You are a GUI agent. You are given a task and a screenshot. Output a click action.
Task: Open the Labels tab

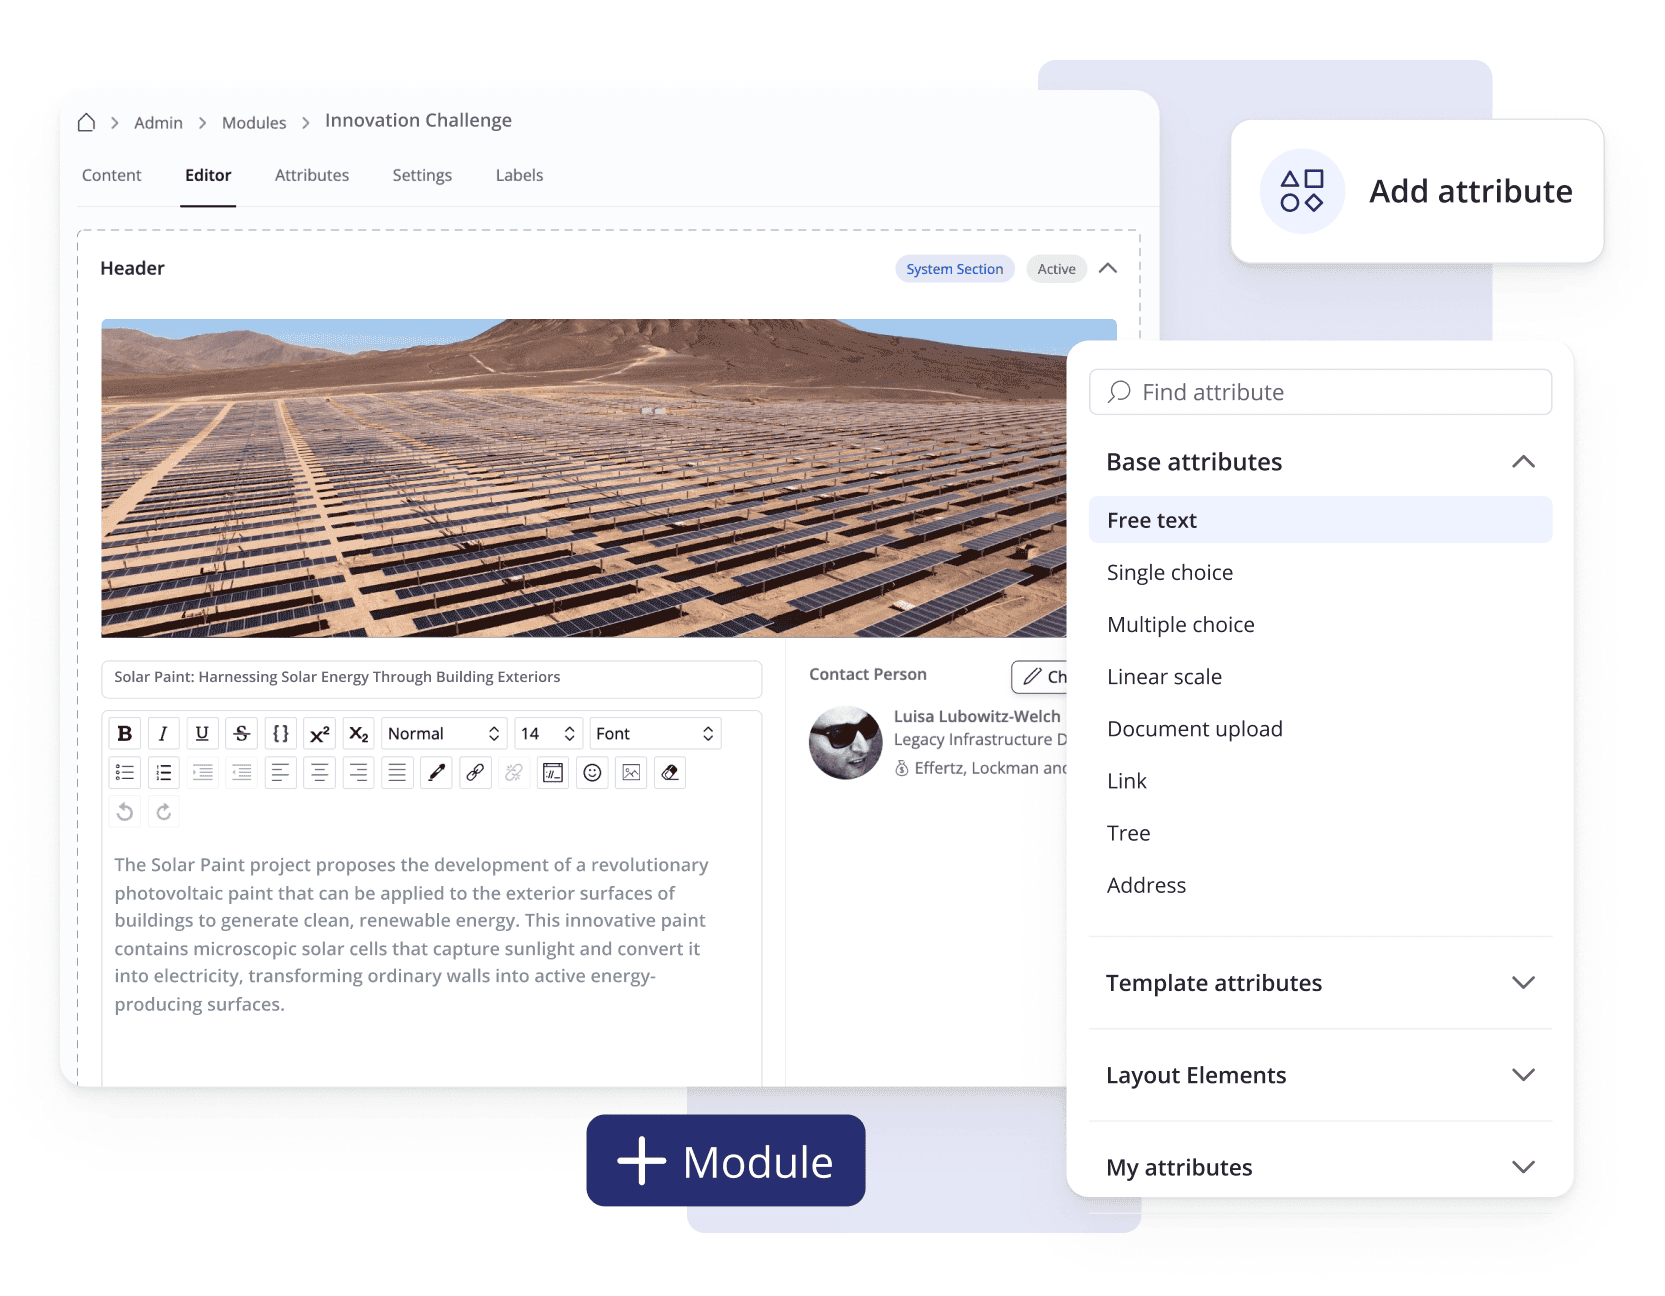click(520, 175)
